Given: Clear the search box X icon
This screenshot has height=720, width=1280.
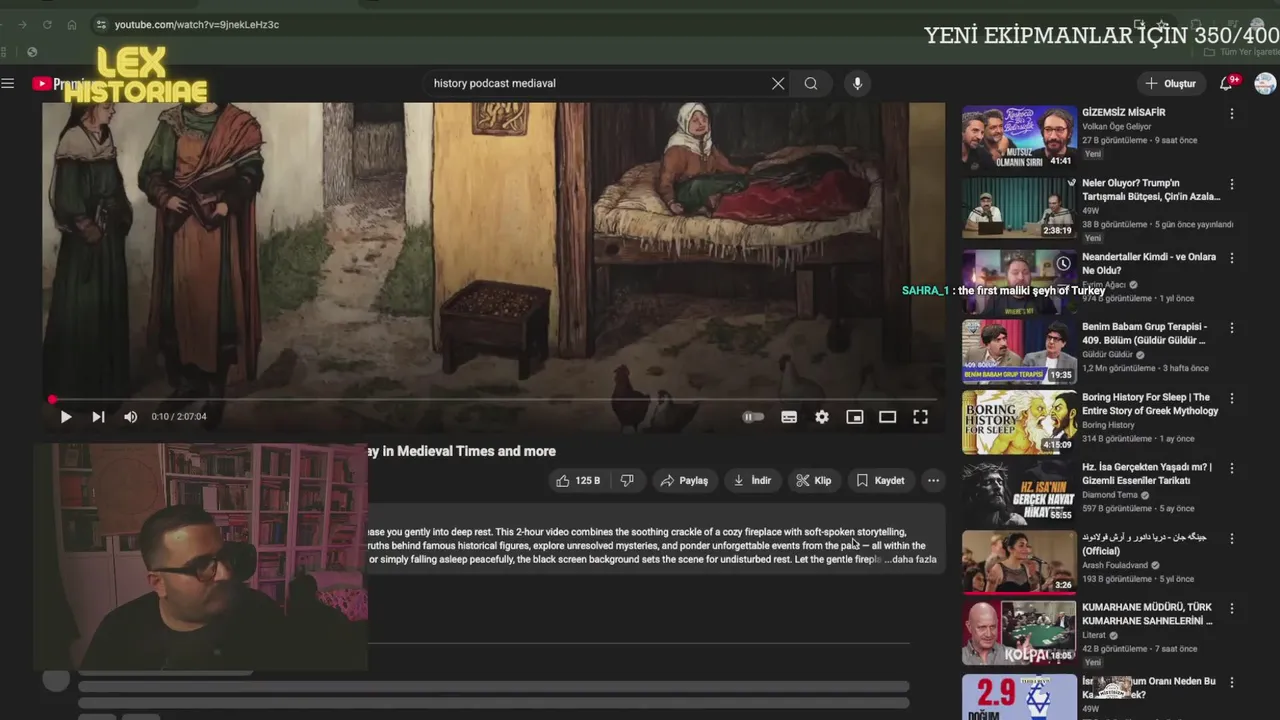Looking at the screenshot, I should 778,84.
